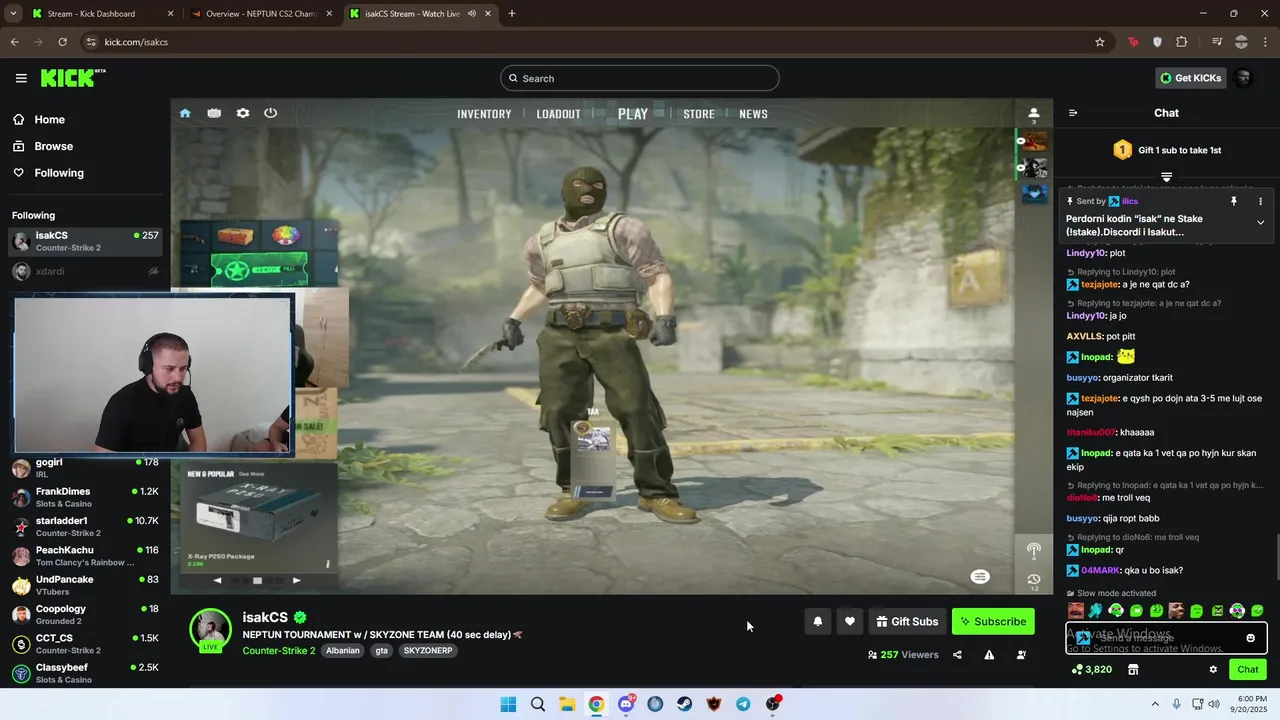
Task: Open FrankDimes channel in sidebar
Action: (x=85, y=497)
